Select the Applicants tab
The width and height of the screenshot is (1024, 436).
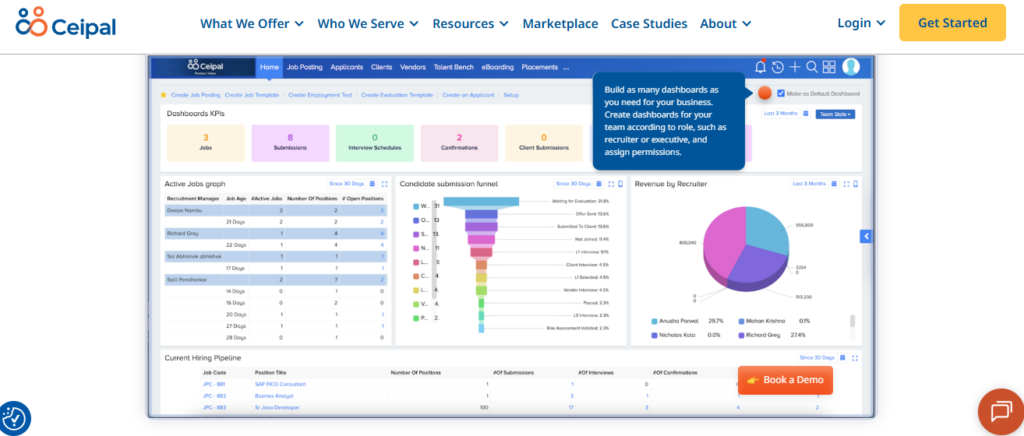click(347, 67)
